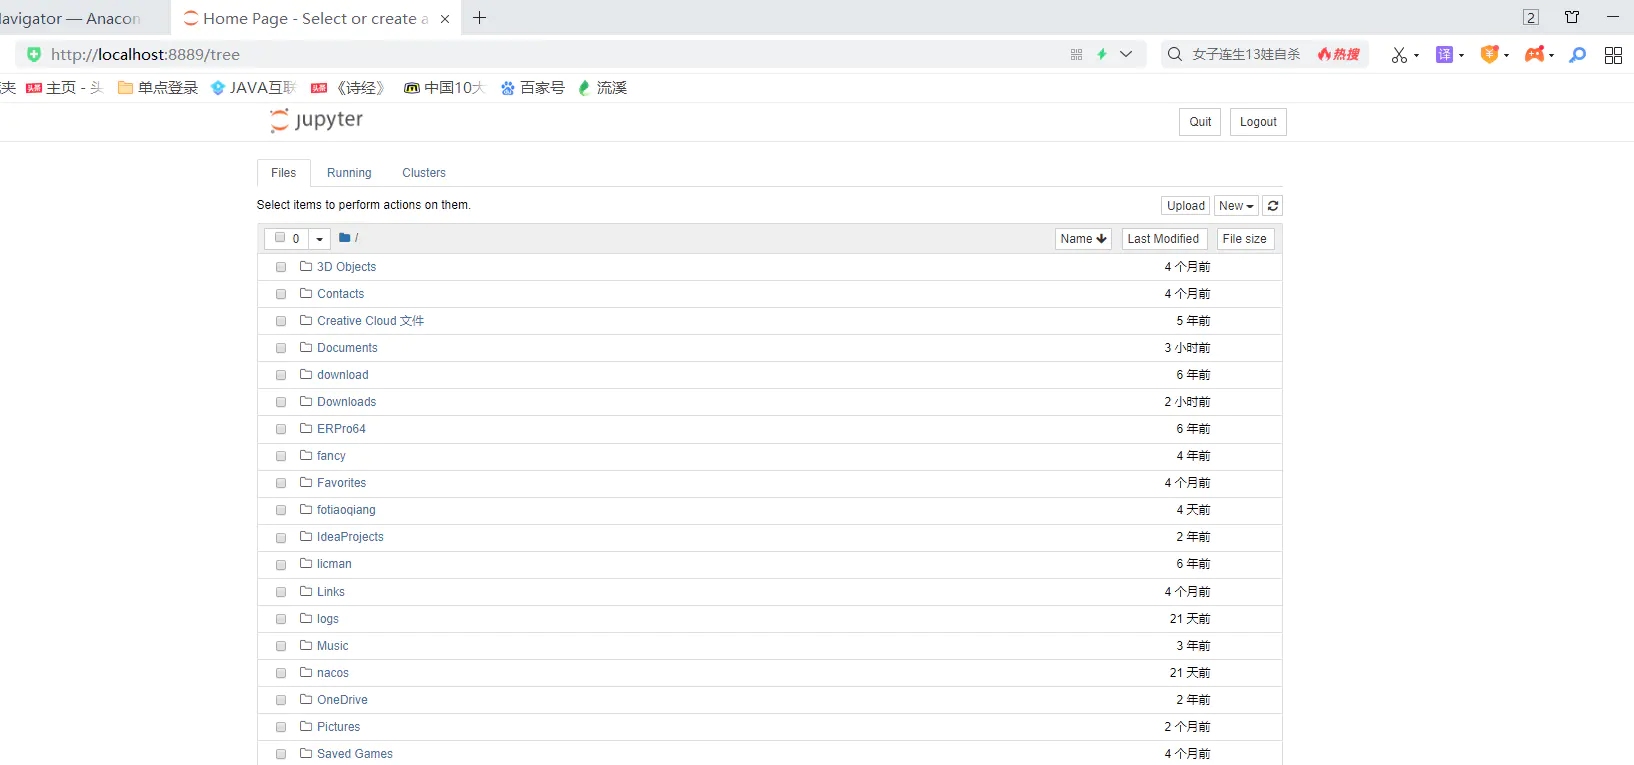Screen dimensions: 1634x765
Task: Click the Upload button
Action: point(1186,206)
